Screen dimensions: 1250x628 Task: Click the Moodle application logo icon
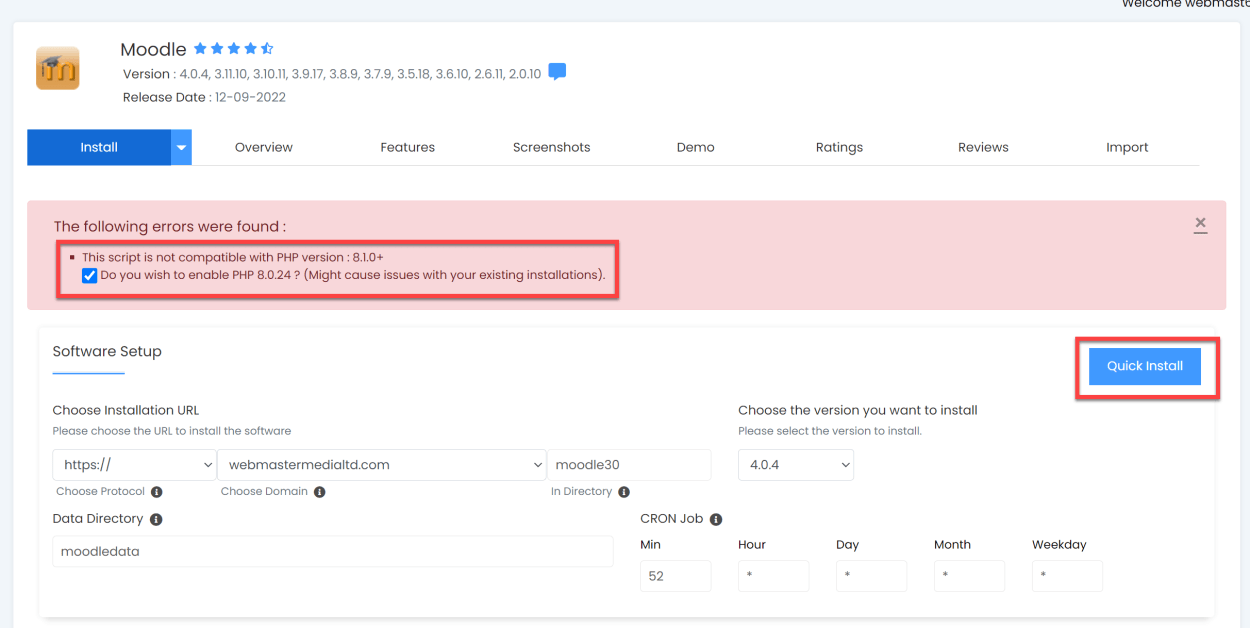[x=58, y=69]
